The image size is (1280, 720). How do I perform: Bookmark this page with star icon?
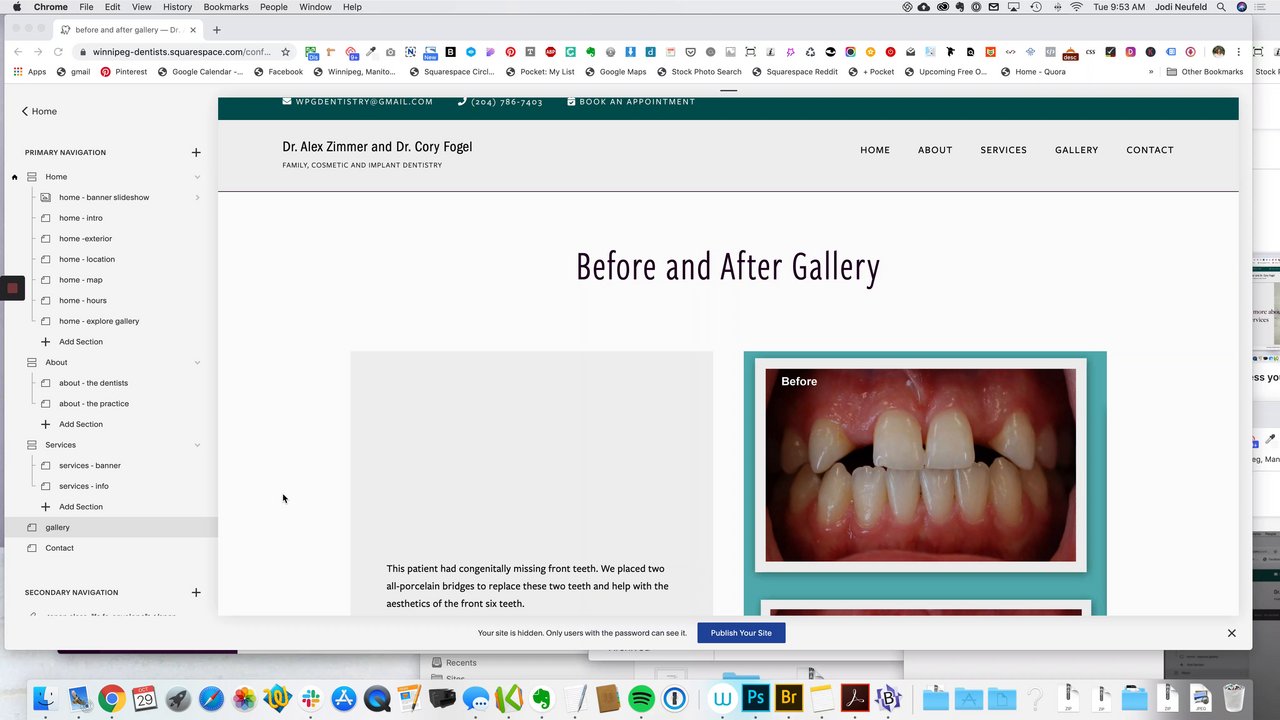click(x=285, y=52)
